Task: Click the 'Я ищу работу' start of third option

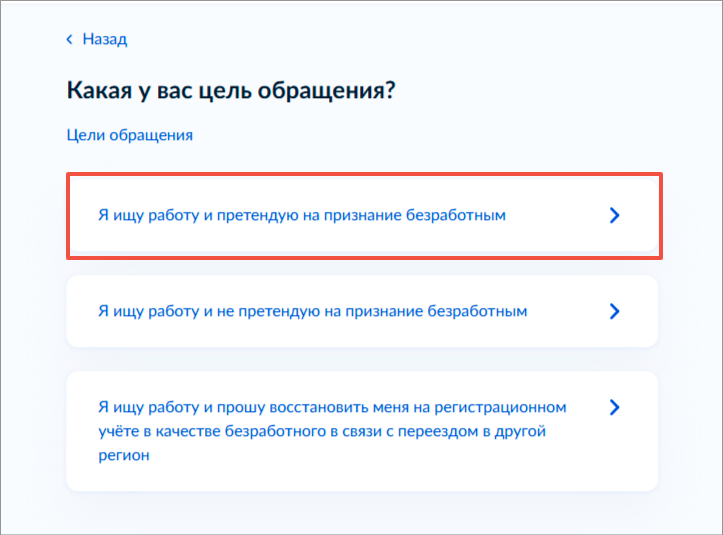Action: (x=148, y=407)
